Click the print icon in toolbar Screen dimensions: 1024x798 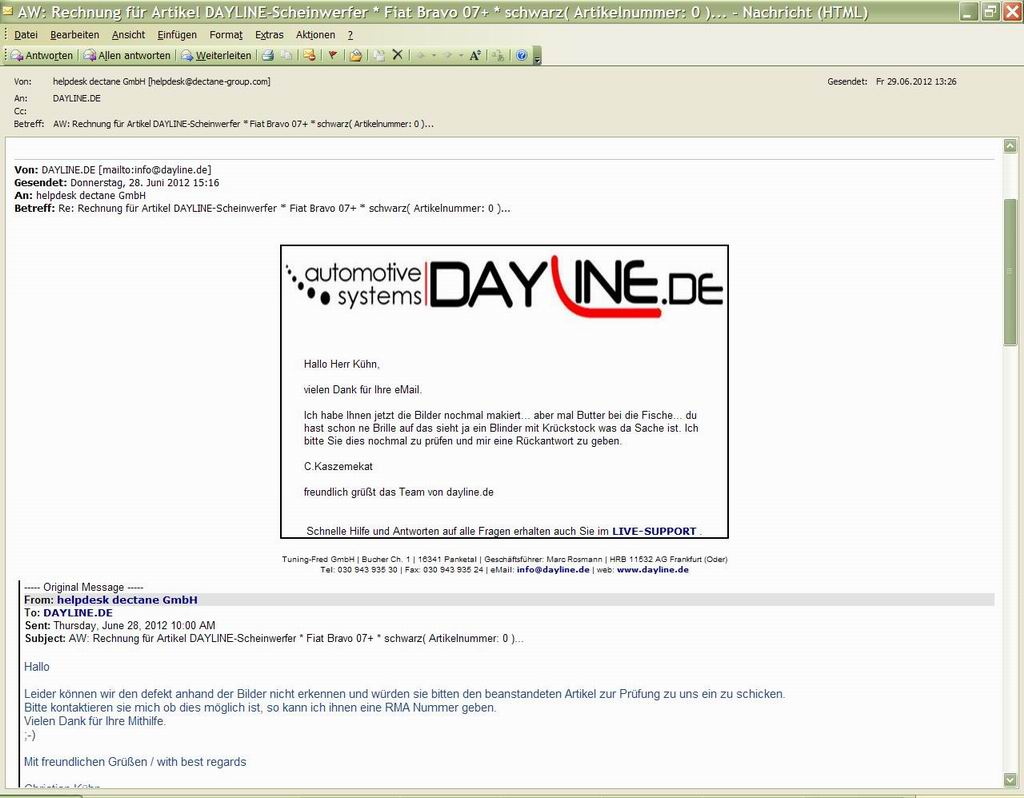(x=268, y=55)
